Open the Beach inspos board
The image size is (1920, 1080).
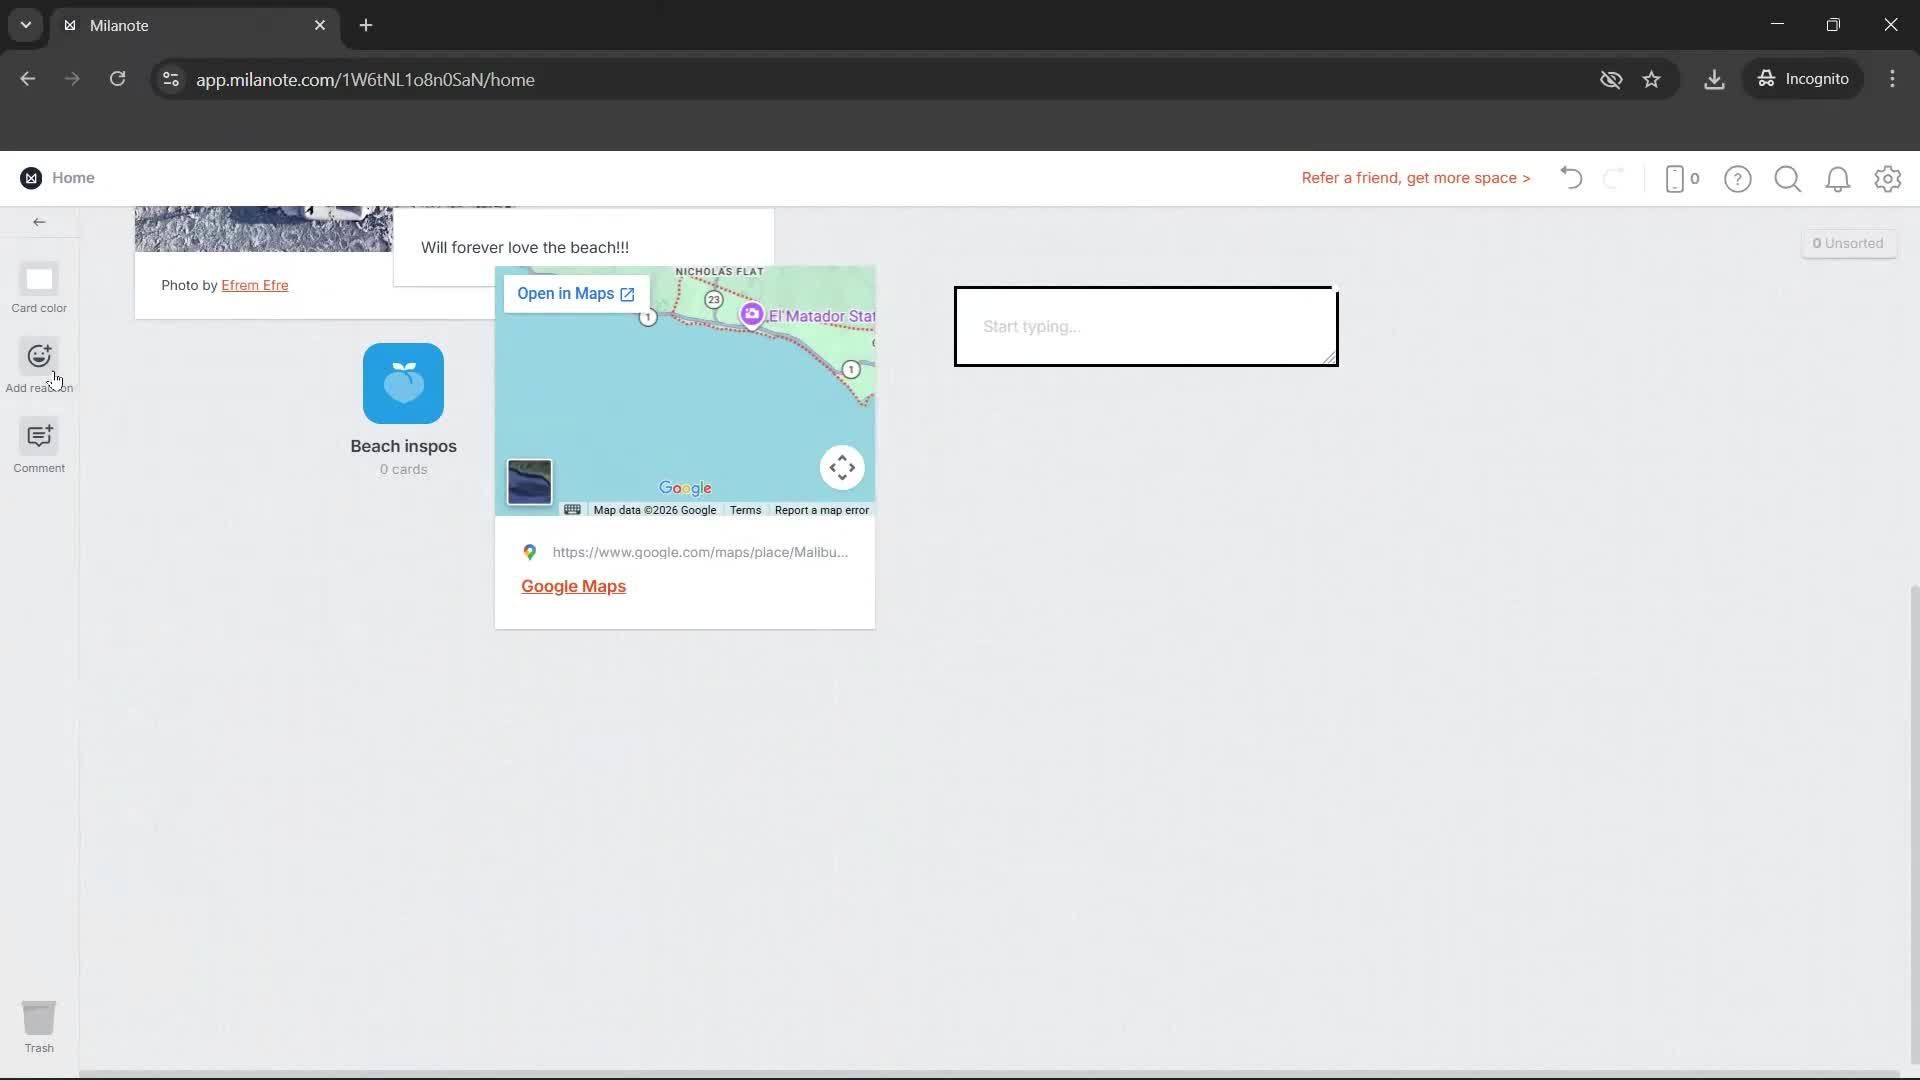click(403, 384)
